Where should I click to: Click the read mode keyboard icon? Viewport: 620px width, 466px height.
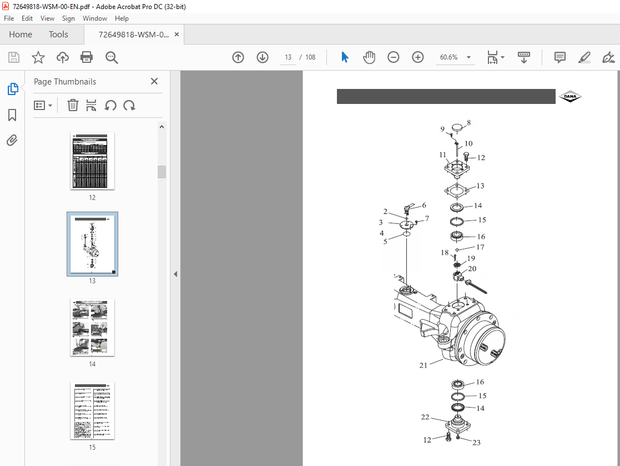coord(524,57)
